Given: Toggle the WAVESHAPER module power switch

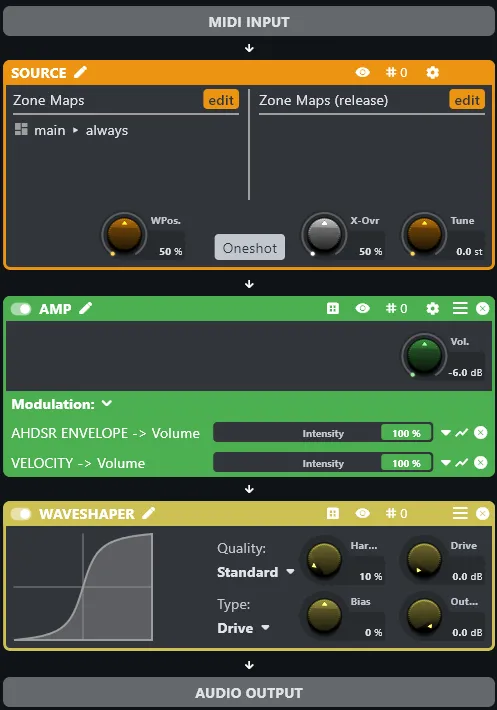Looking at the screenshot, I should (21, 514).
